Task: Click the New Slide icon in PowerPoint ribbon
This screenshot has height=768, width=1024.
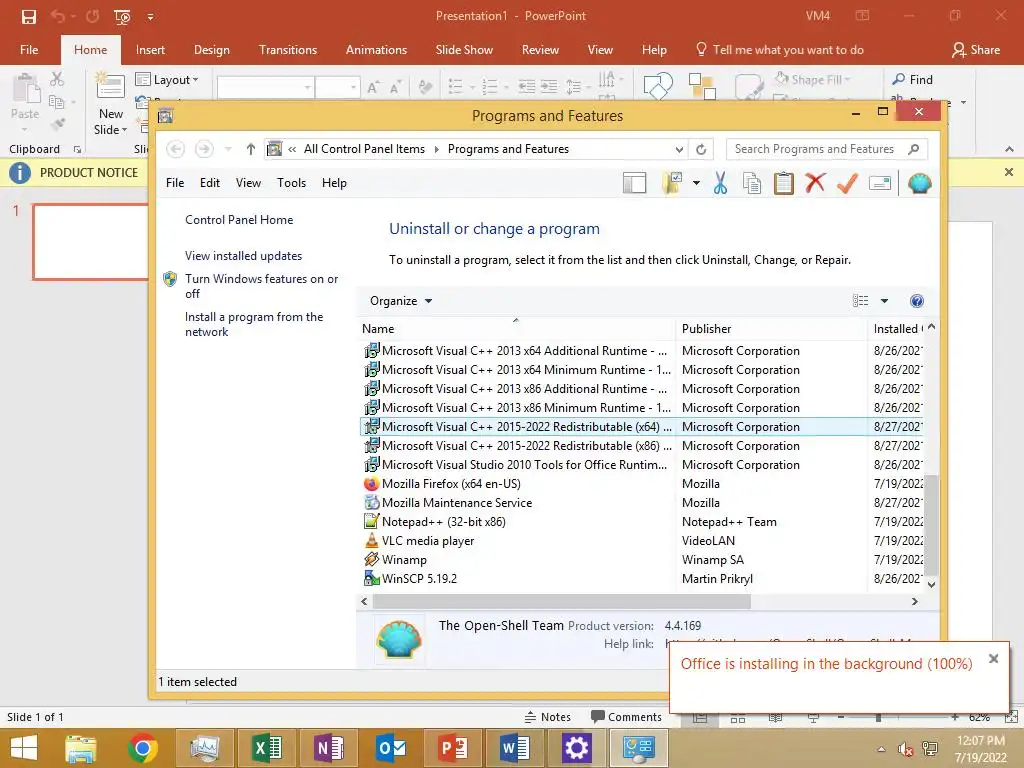Action: pyautogui.click(x=110, y=88)
